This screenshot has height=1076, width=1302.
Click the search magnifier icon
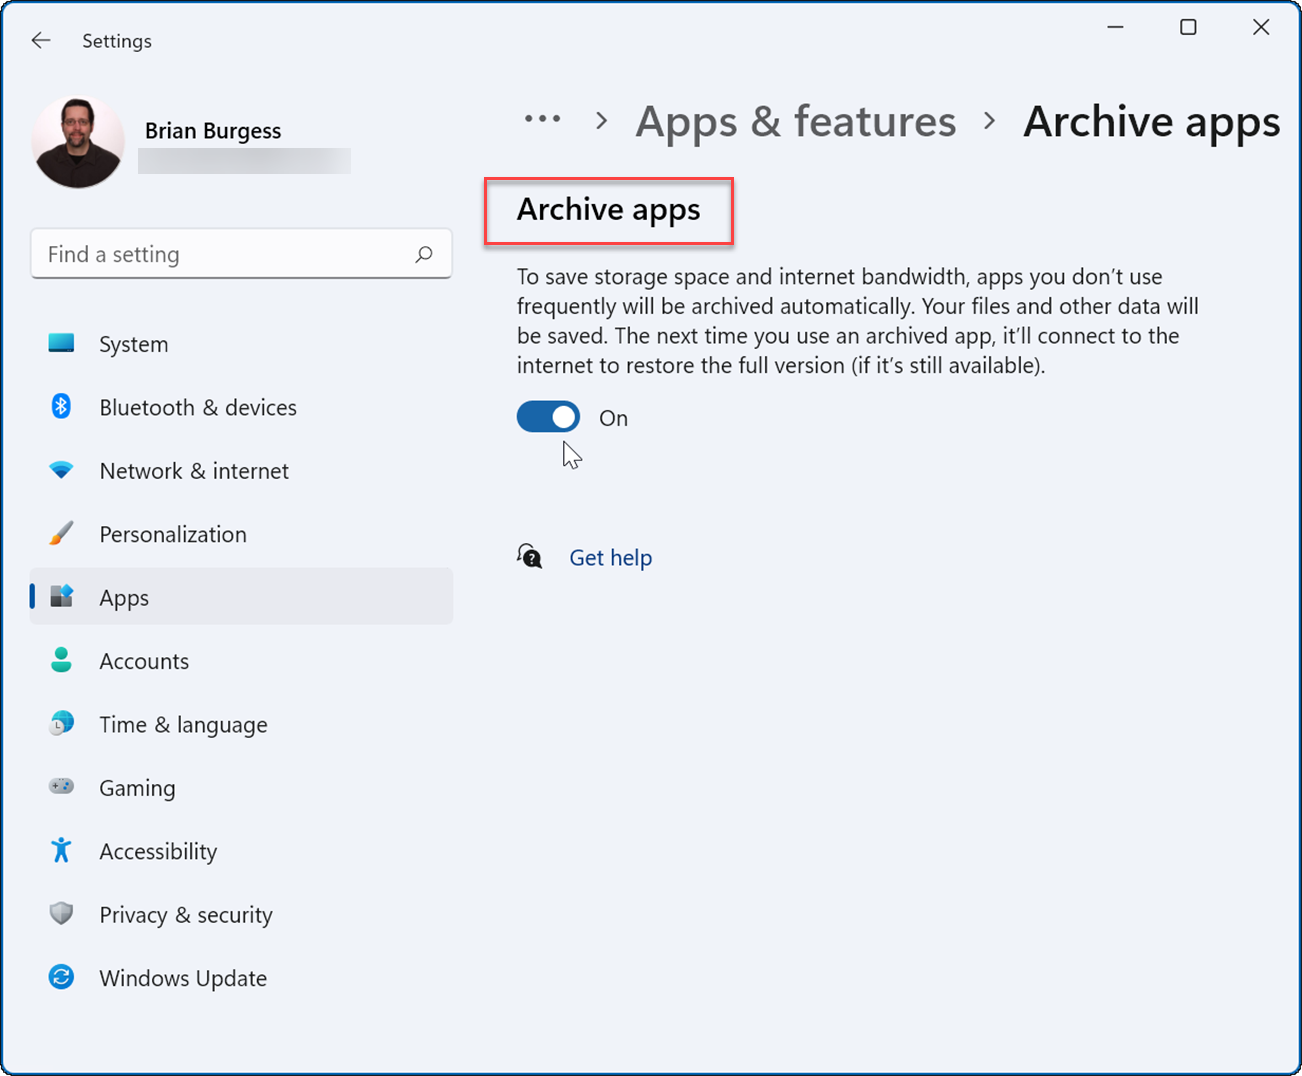[x=425, y=254]
